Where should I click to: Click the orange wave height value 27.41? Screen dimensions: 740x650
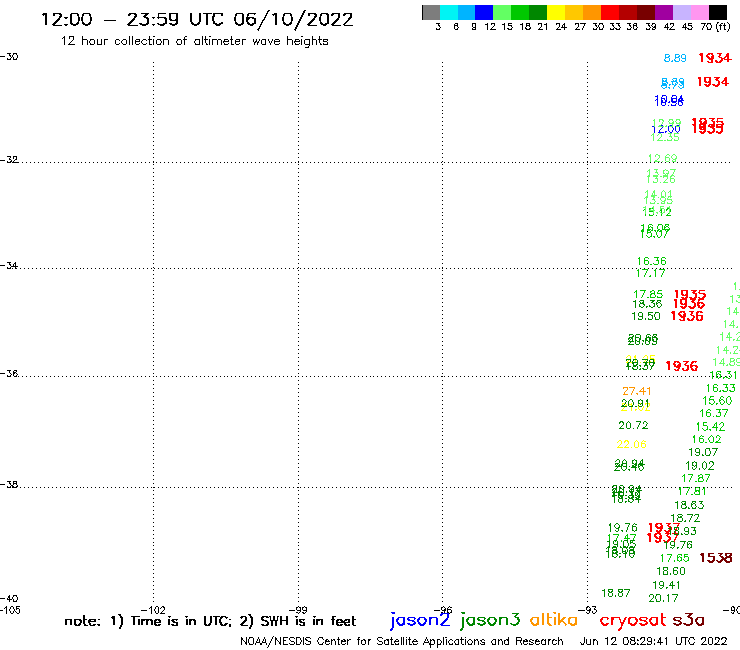(x=637, y=391)
